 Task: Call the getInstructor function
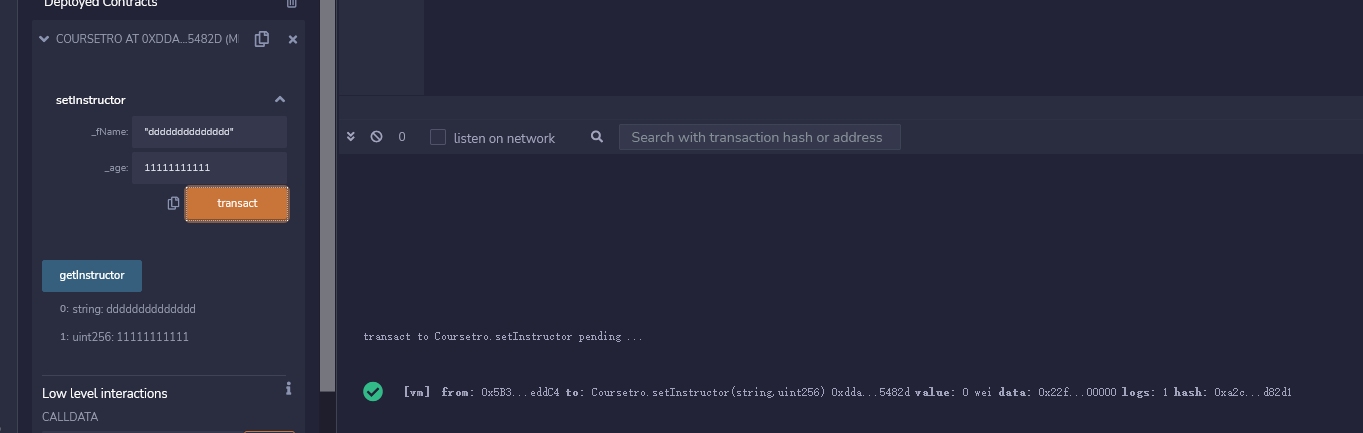tap(92, 275)
